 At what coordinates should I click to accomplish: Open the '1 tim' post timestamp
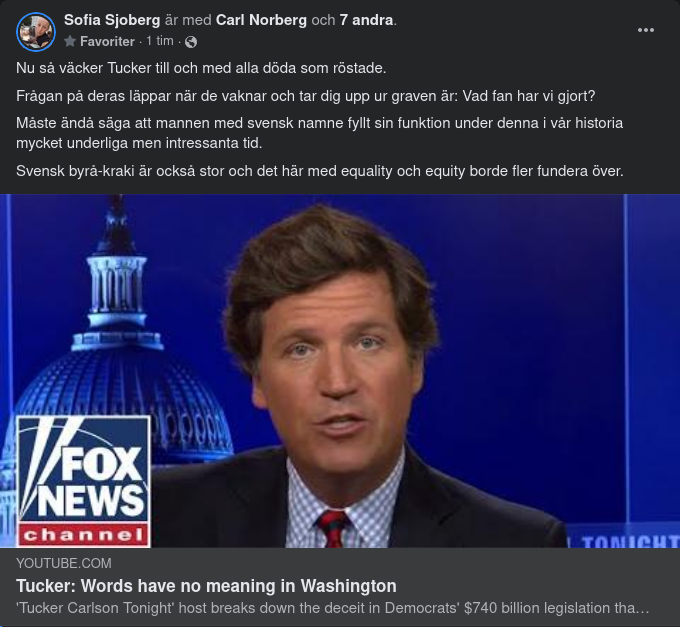(x=160, y=42)
